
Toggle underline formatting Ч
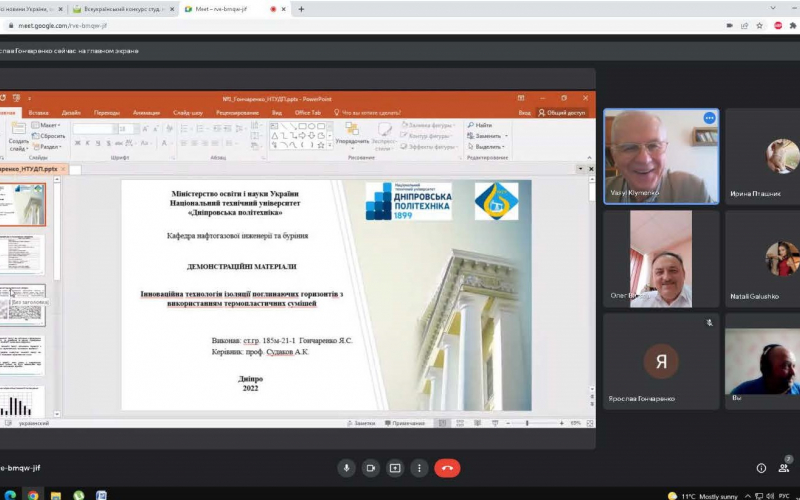tap(98, 143)
